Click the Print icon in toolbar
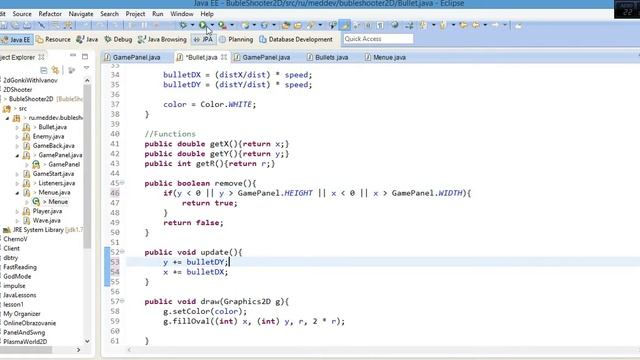Image resolution: width=640 pixels, height=360 pixels. coord(27,25)
